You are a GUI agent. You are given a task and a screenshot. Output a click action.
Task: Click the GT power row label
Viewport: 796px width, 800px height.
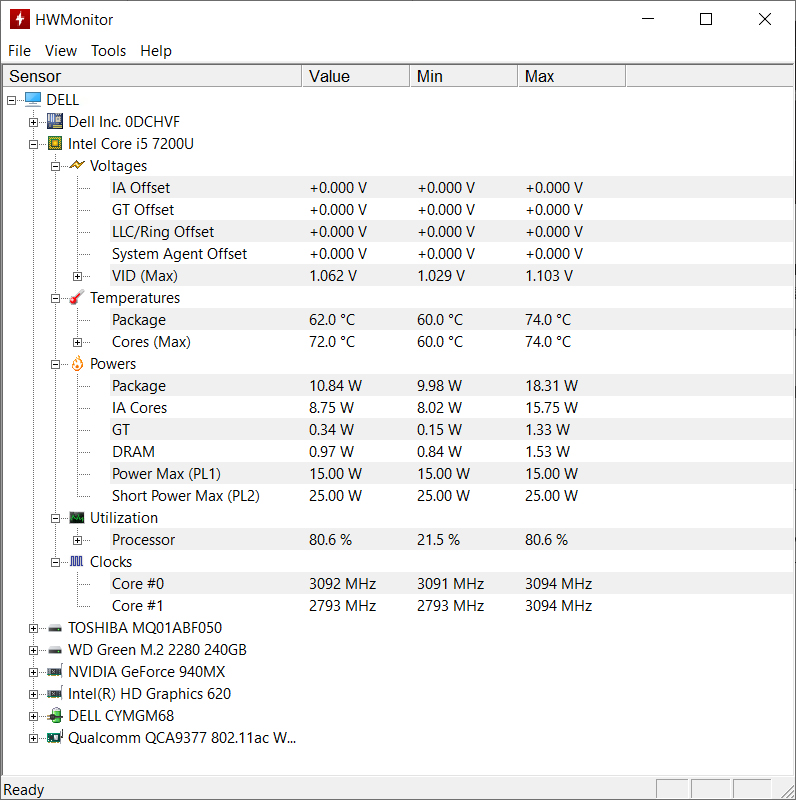121,430
